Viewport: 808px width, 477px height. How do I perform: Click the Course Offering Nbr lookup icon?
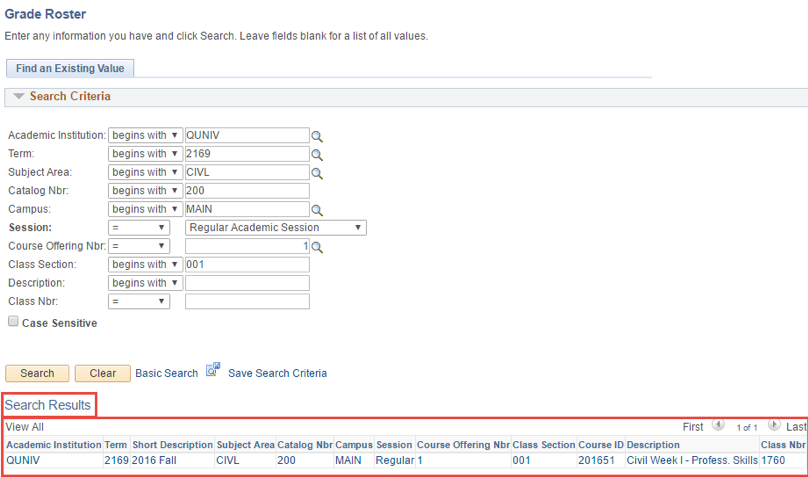(x=317, y=247)
